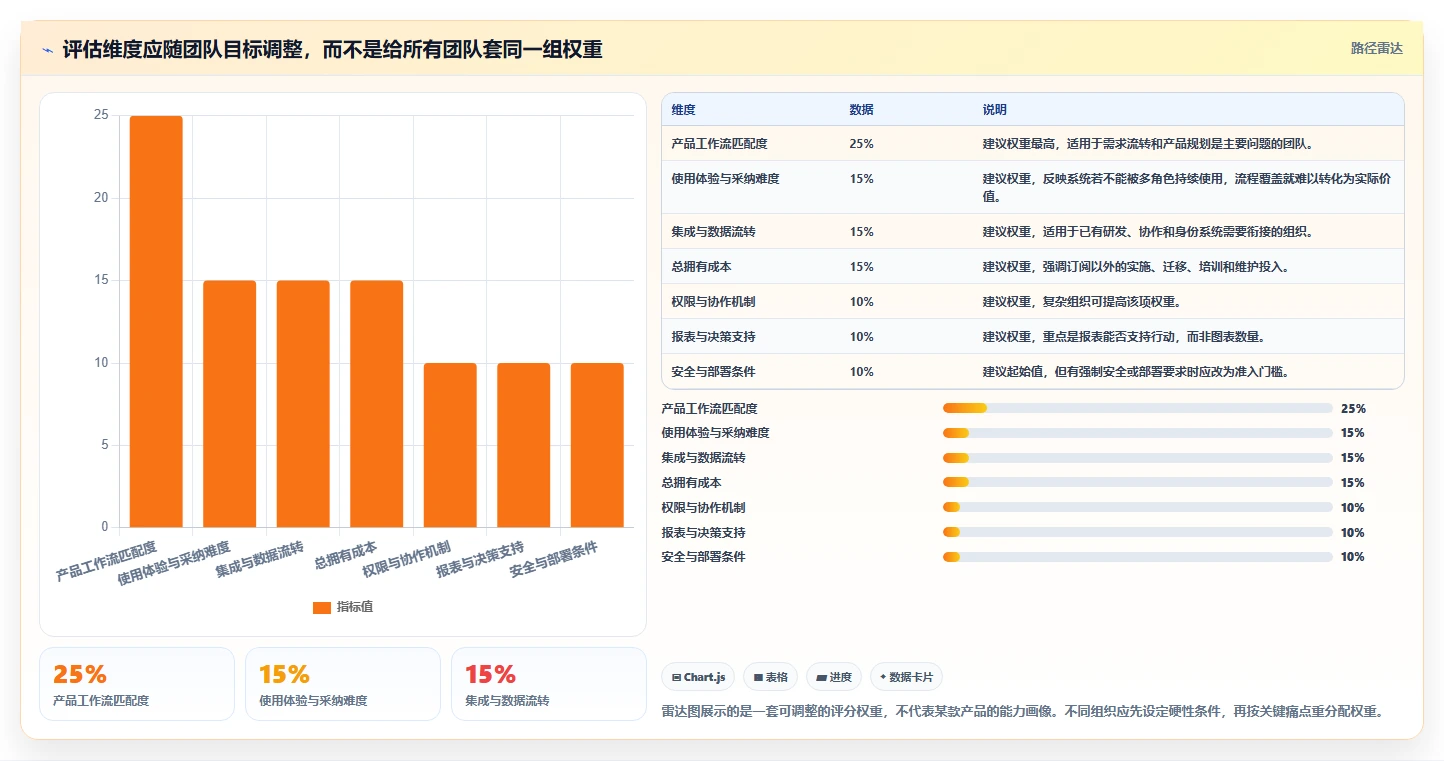Click the footnote starting 雷达图展示的是
The image size is (1444, 761).
(1022, 712)
